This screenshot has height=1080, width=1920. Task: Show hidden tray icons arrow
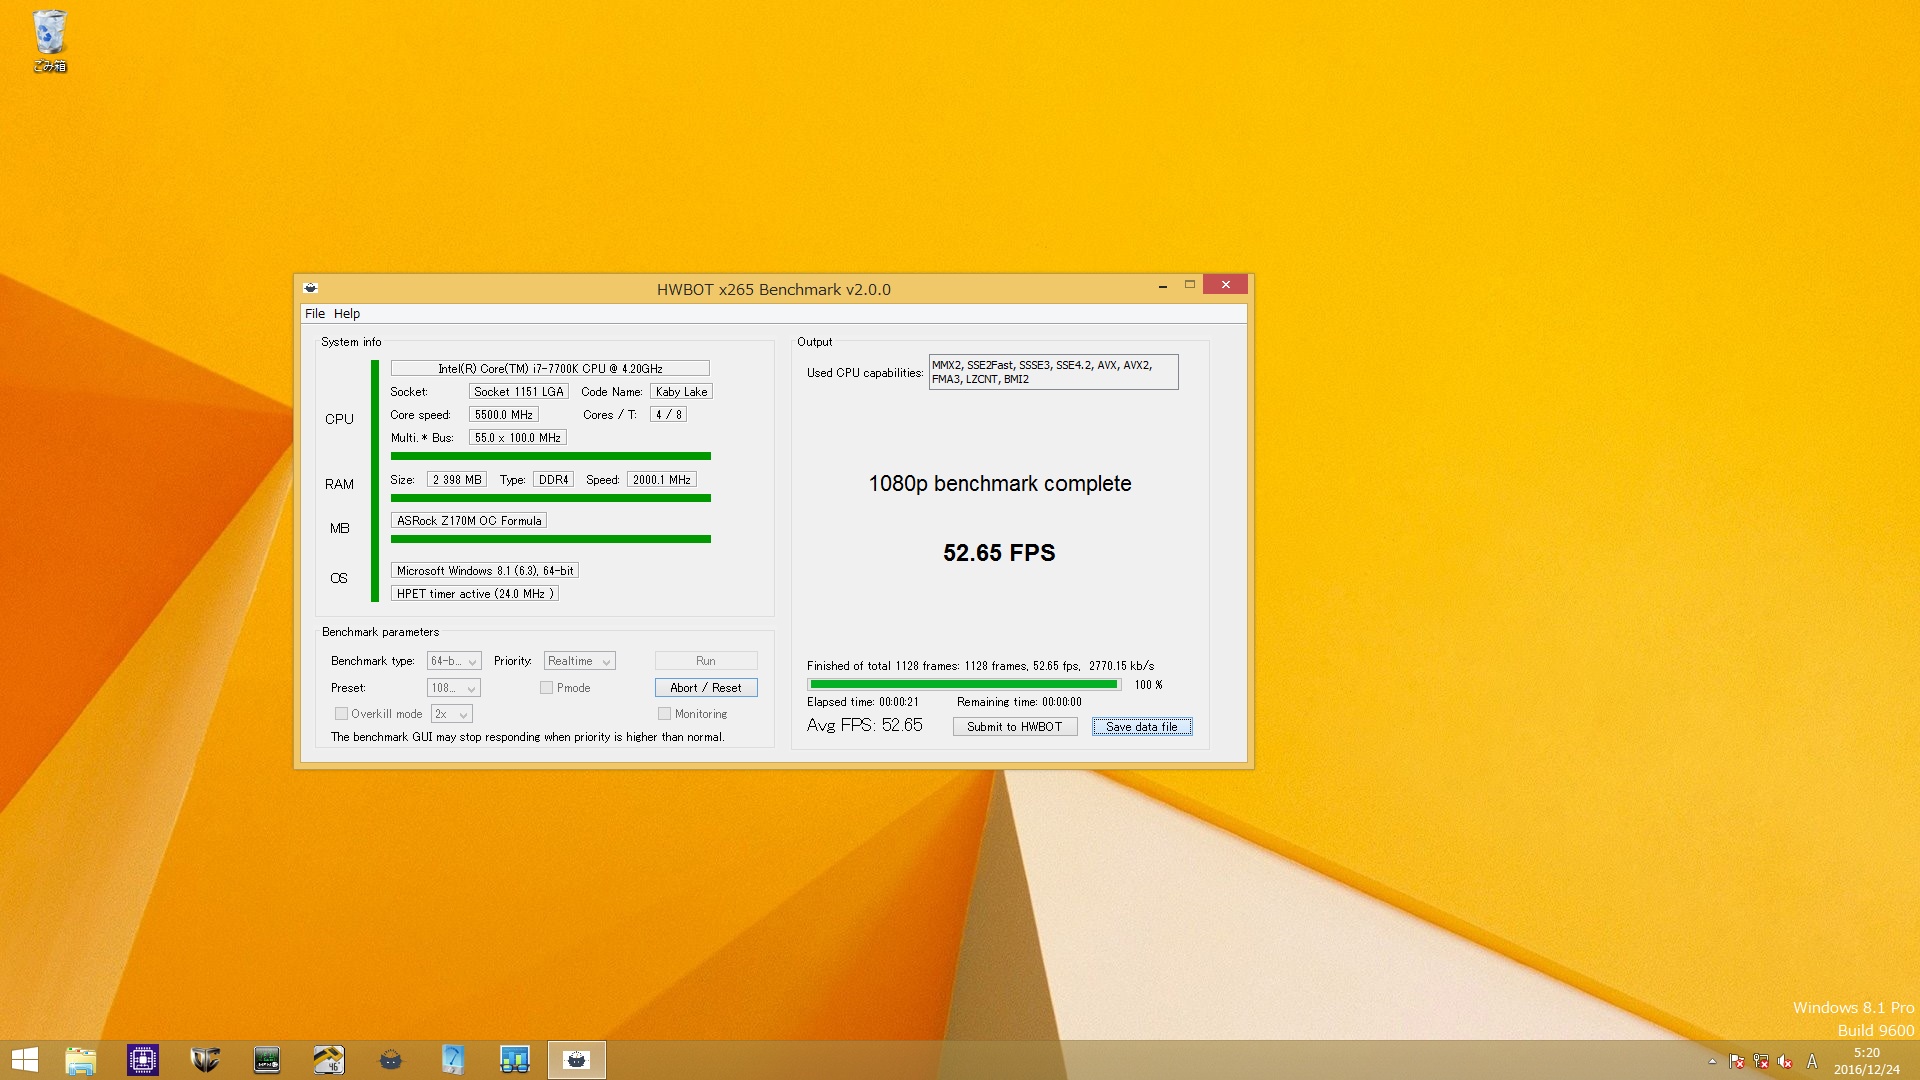pos(1712,1062)
